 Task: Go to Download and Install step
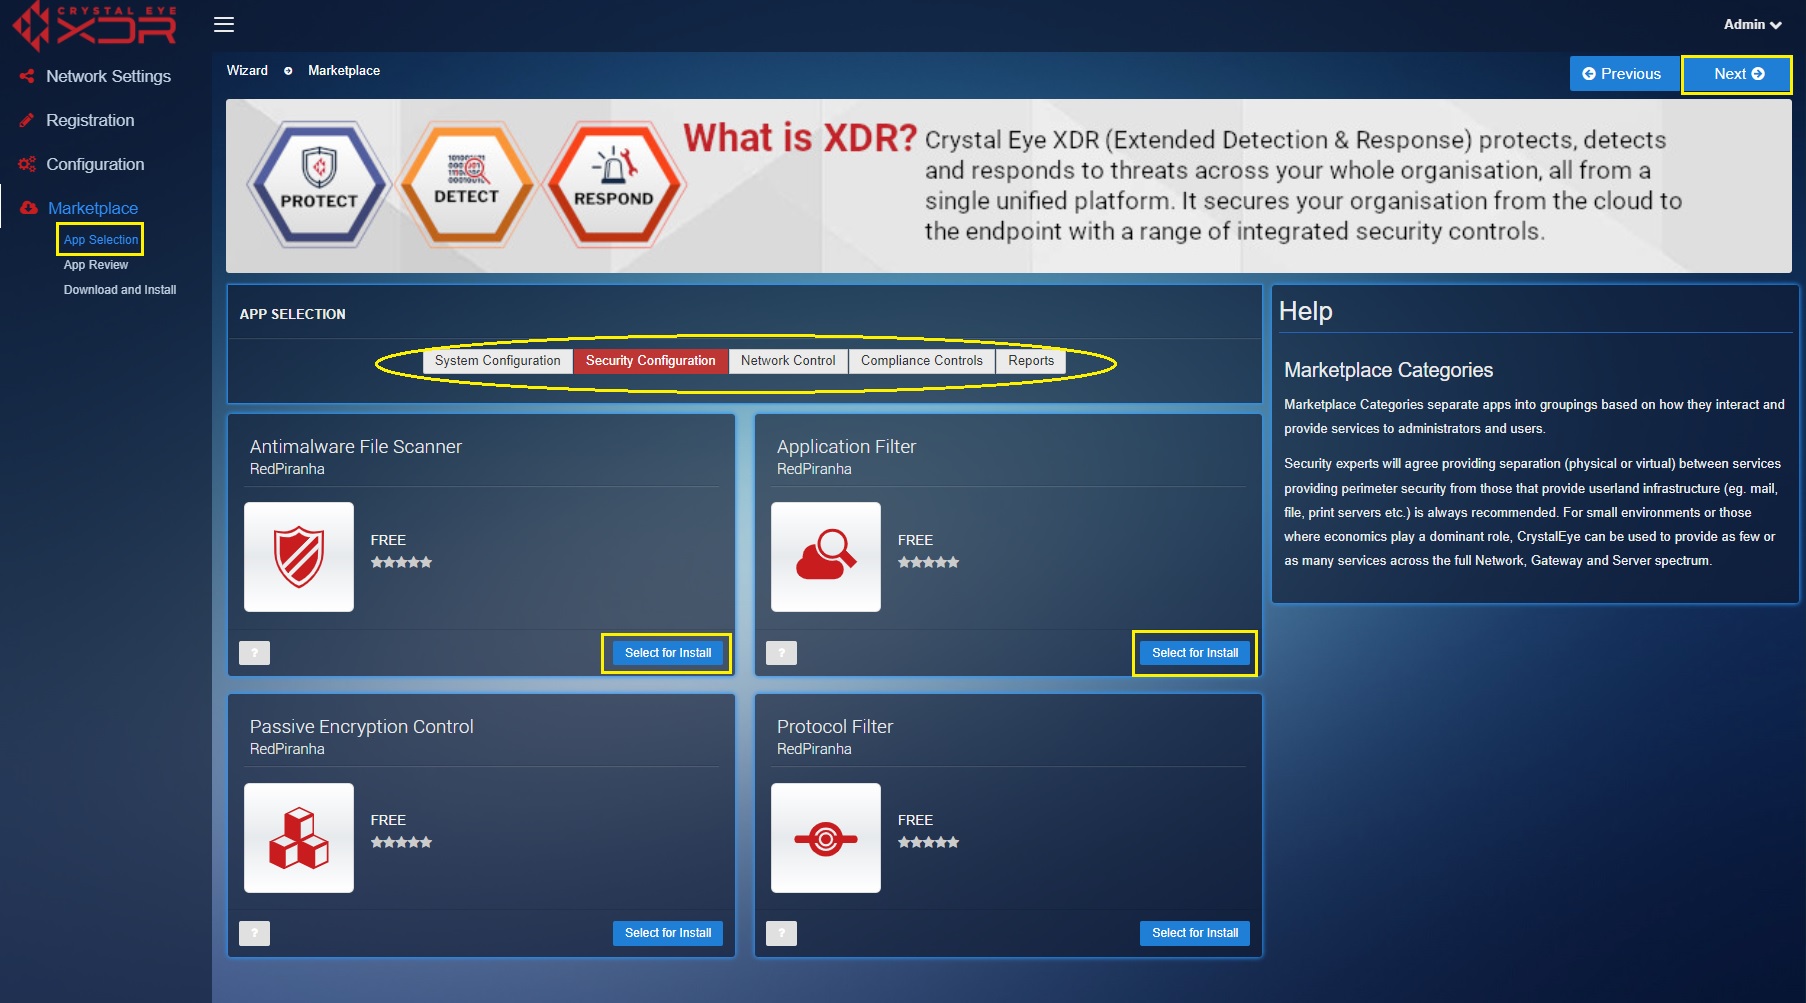[120, 290]
